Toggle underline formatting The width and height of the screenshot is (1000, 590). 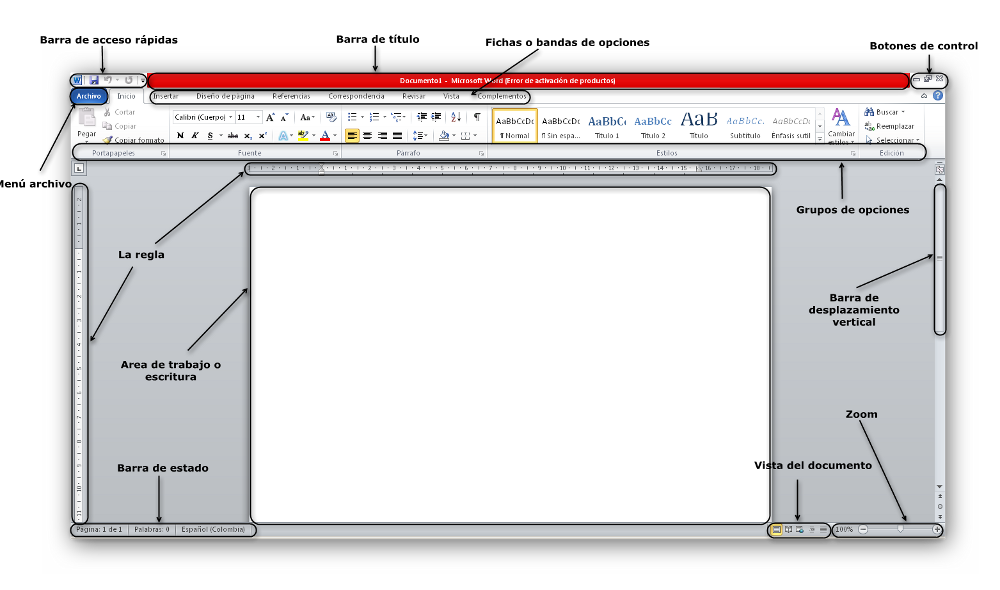click(x=210, y=135)
